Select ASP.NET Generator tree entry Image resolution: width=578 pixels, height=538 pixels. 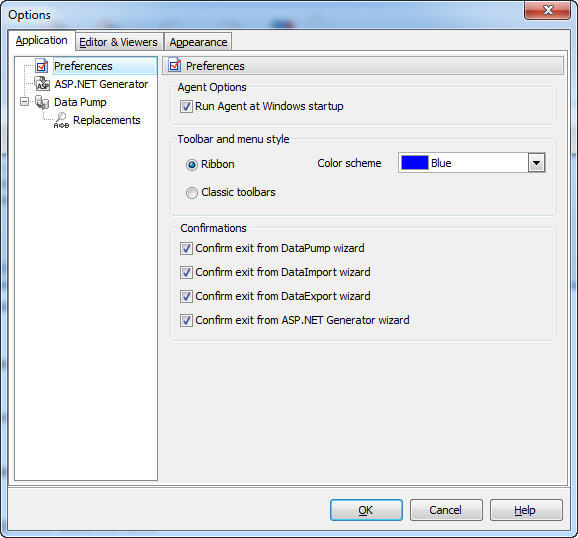tap(101, 84)
